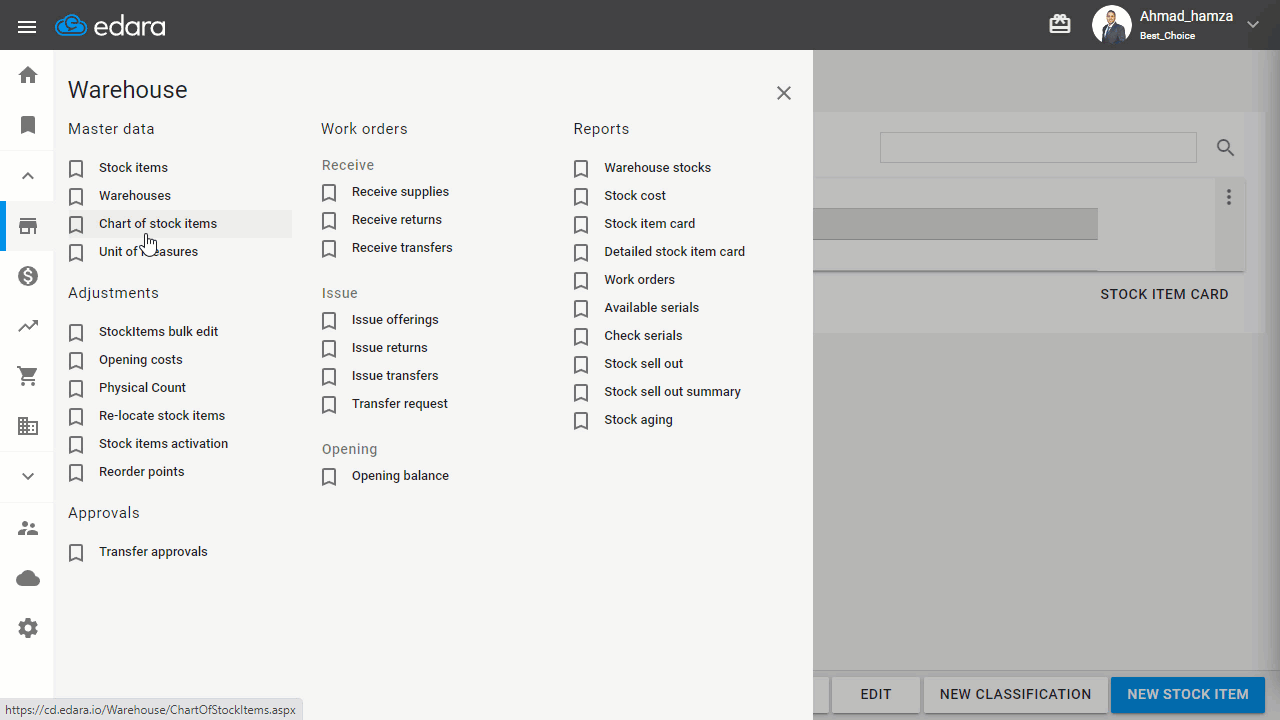This screenshot has height=720, width=1280.
Task: Select the Warehouse store sidebar icon
Action: (x=28, y=226)
